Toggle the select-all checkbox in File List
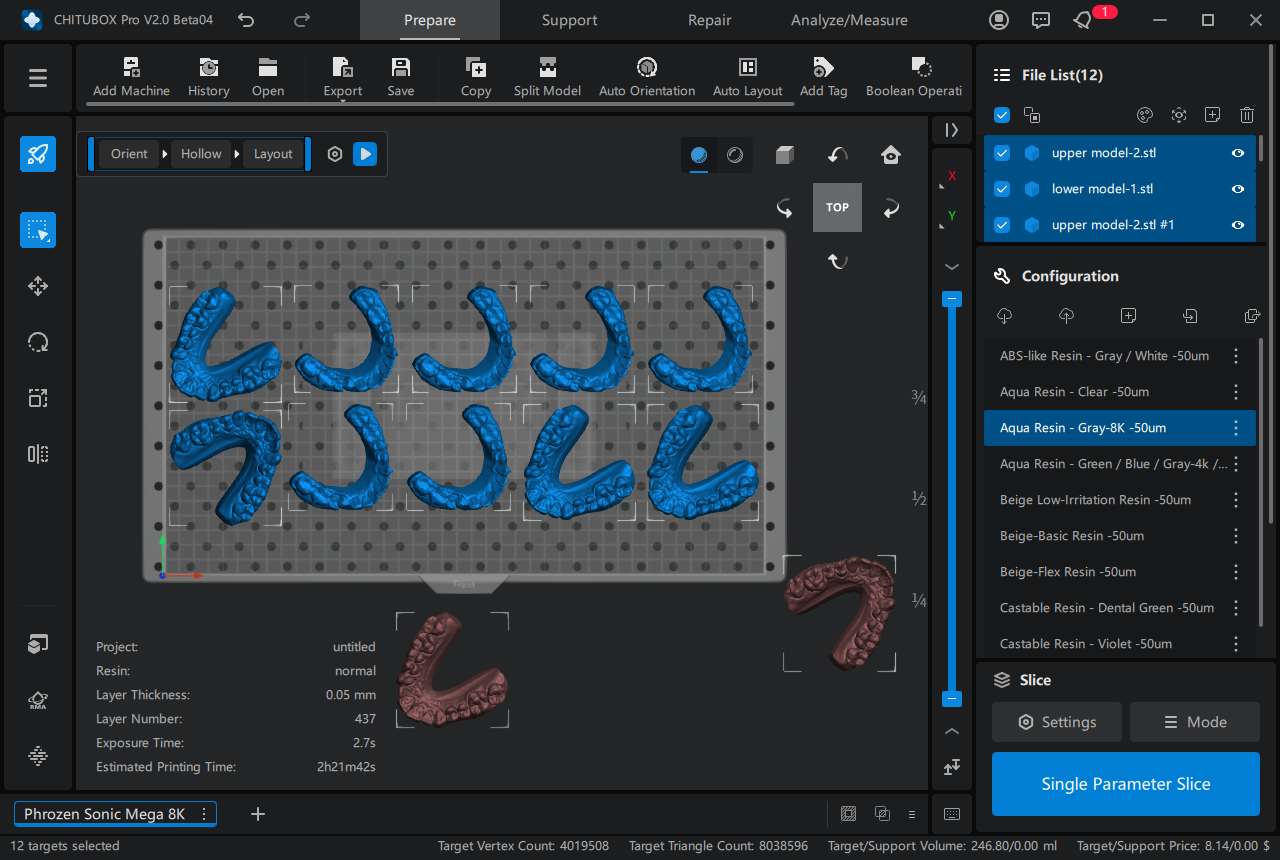 pyautogui.click(x=1002, y=115)
